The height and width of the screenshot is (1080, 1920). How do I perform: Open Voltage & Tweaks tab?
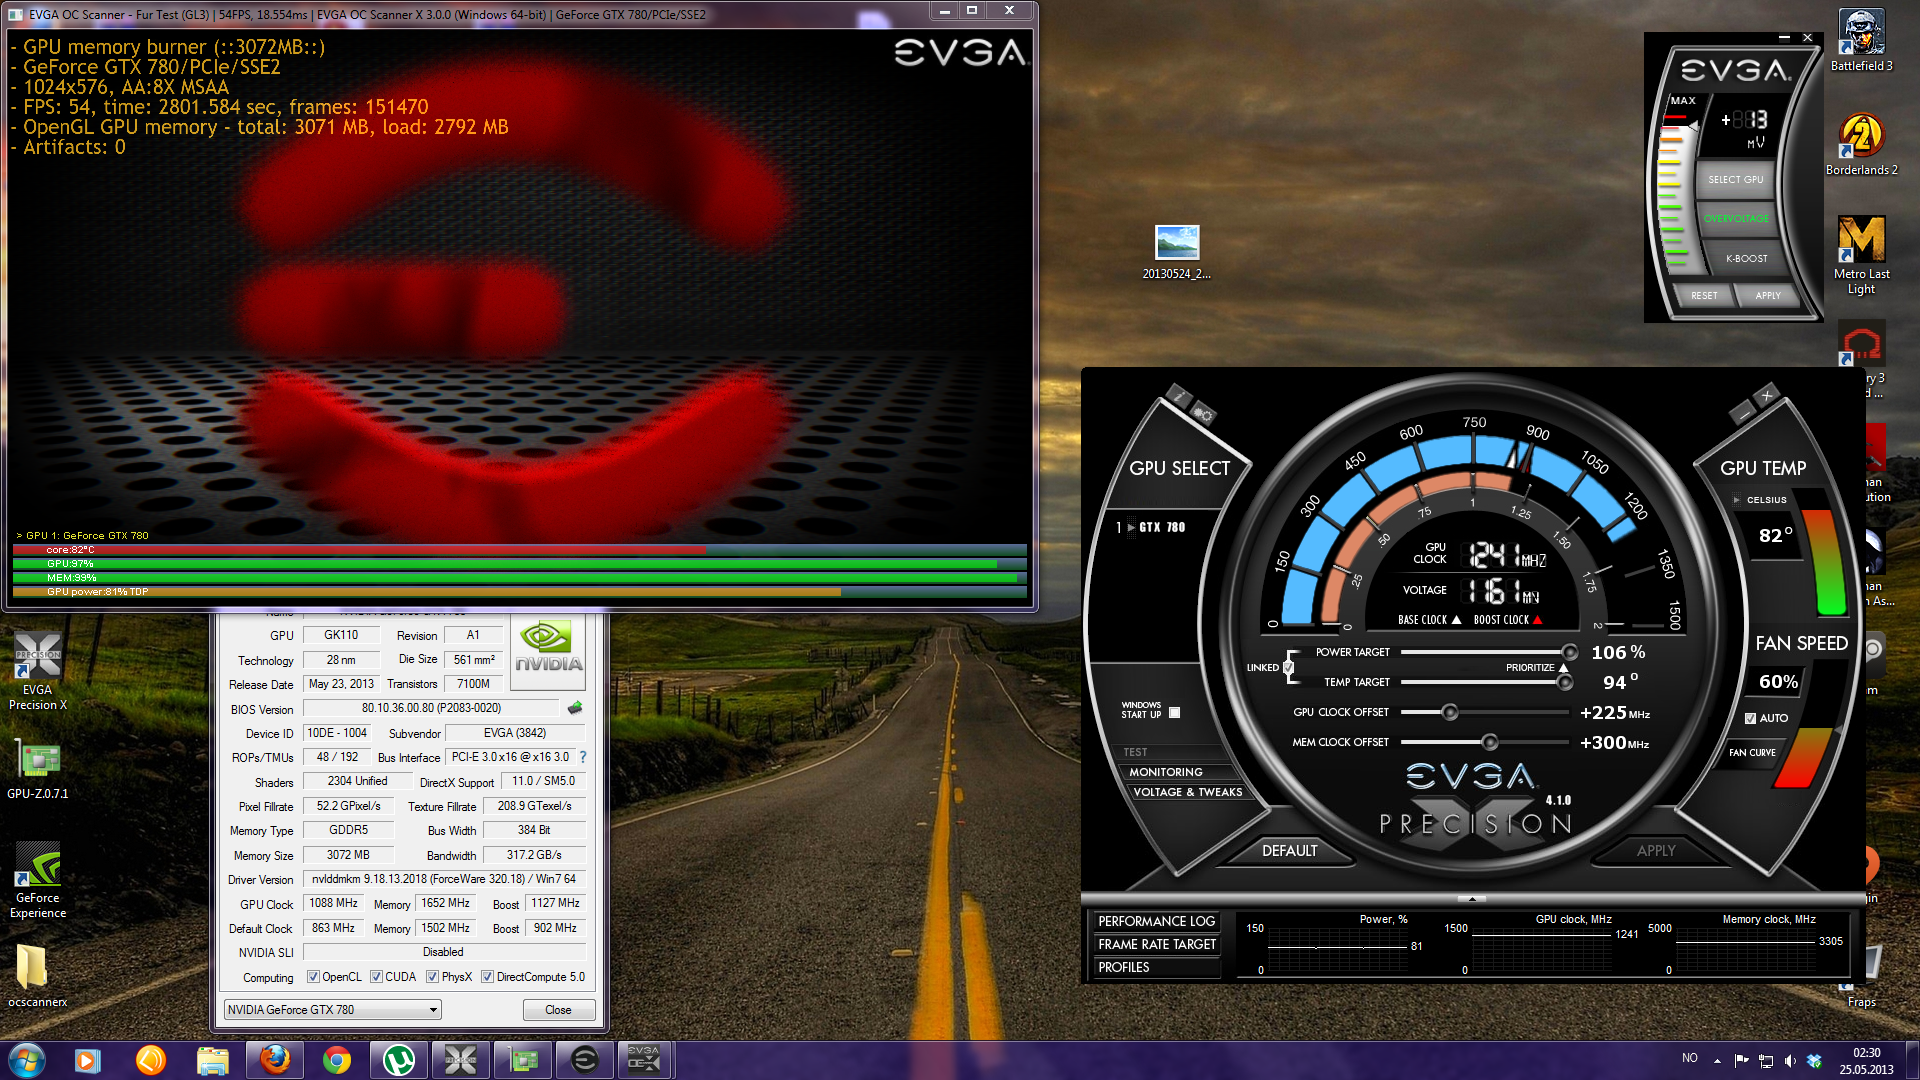point(1188,792)
